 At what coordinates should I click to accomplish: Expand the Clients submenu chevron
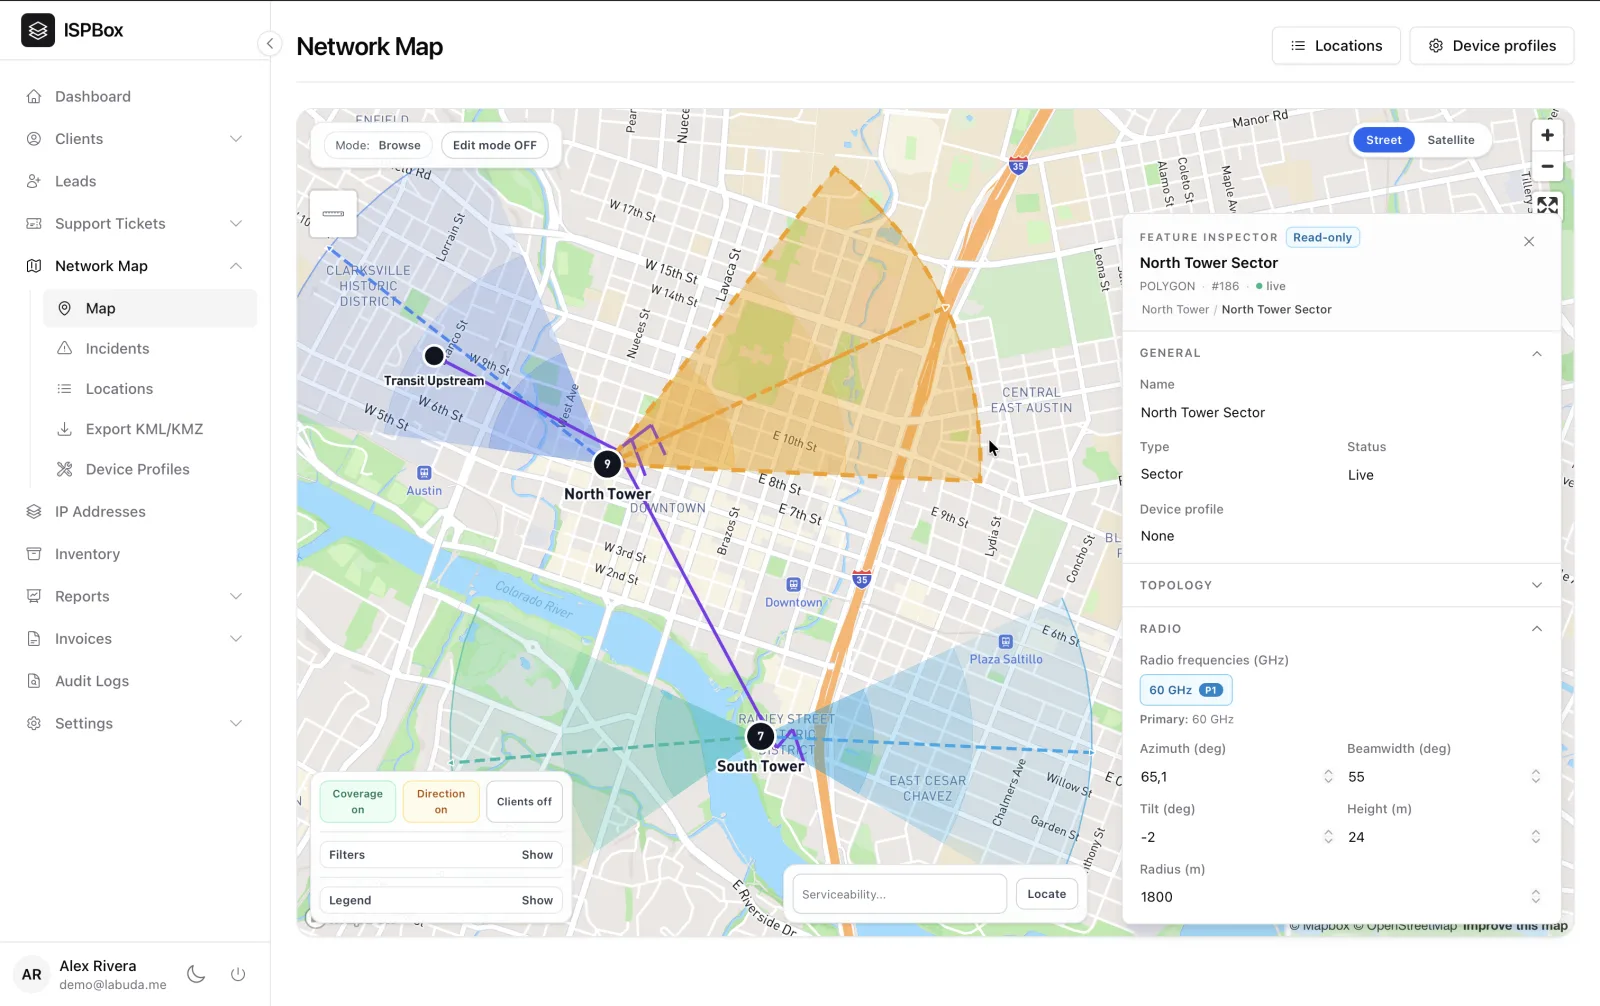[236, 139]
